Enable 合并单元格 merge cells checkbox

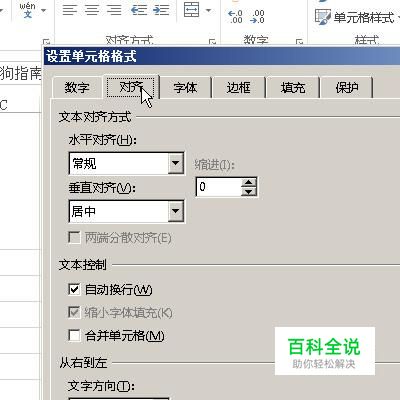click(74, 335)
